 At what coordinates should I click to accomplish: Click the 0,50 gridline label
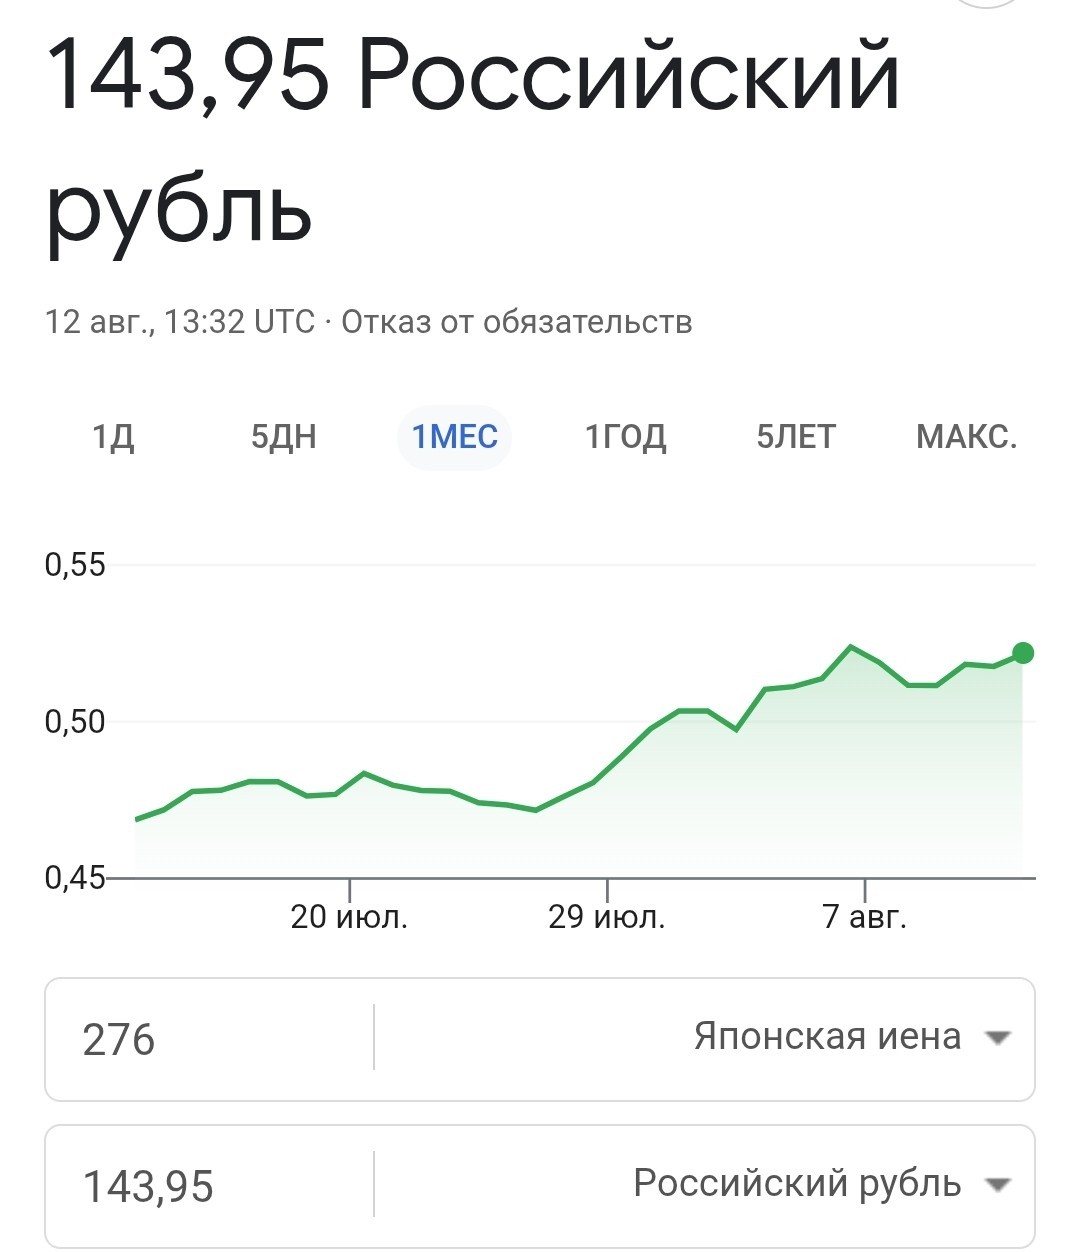pyautogui.click(x=75, y=721)
